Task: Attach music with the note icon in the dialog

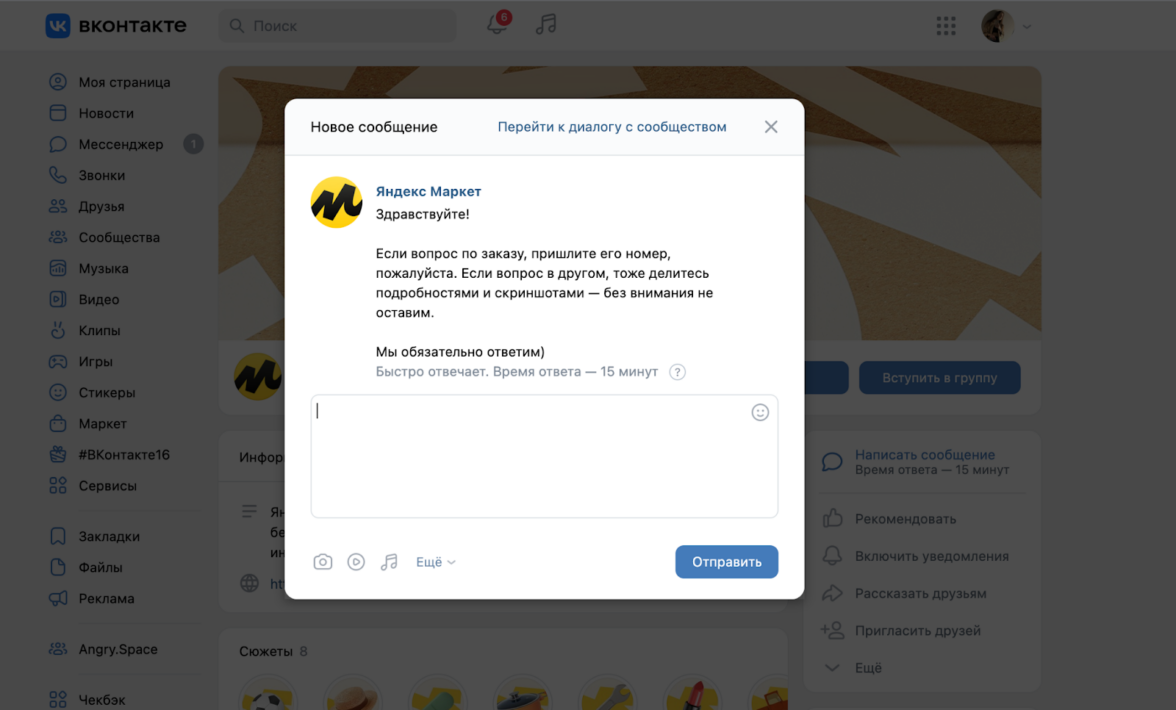Action: pos(388,562)
